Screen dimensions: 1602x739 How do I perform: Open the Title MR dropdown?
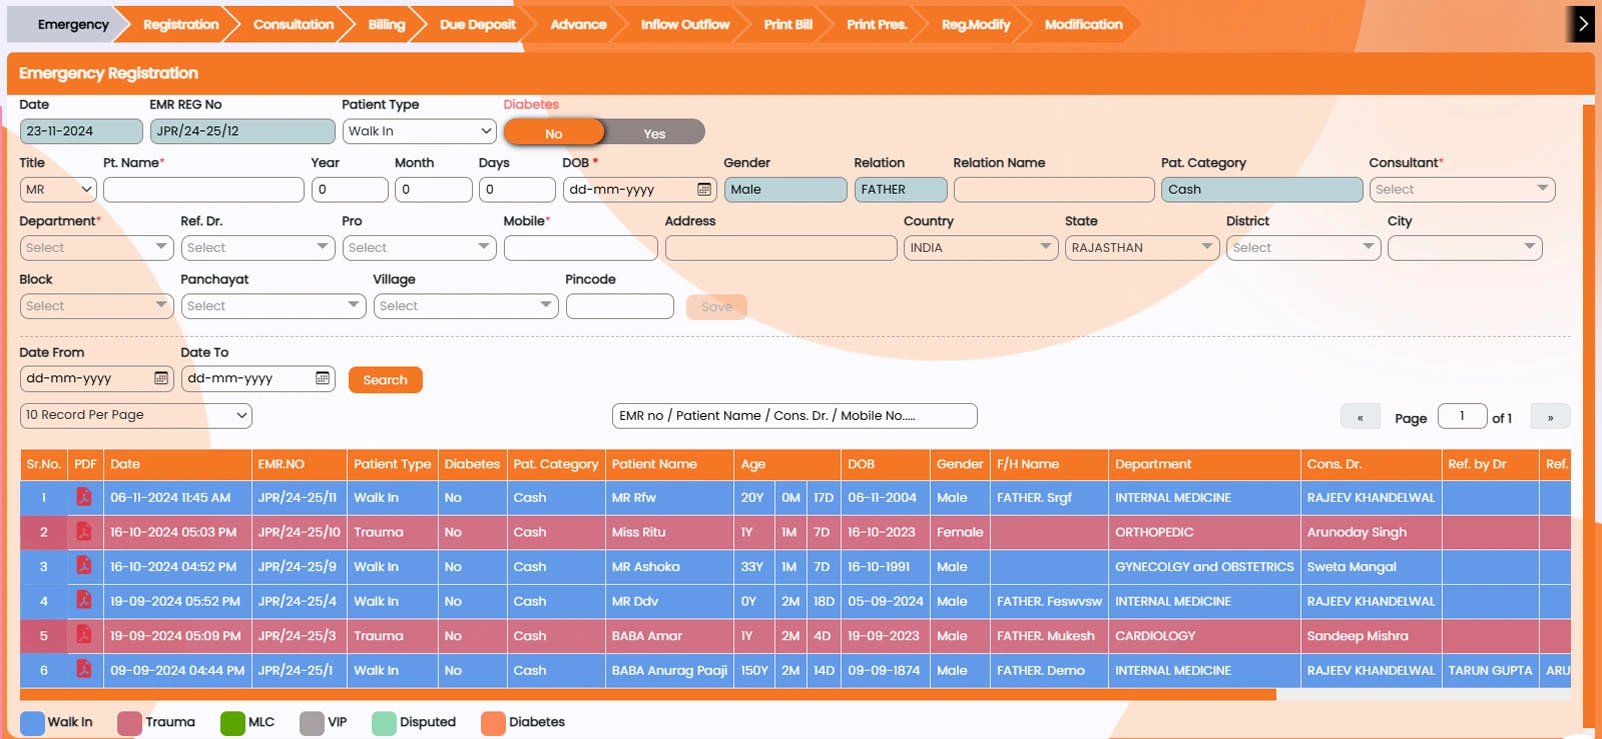point(58,189)
